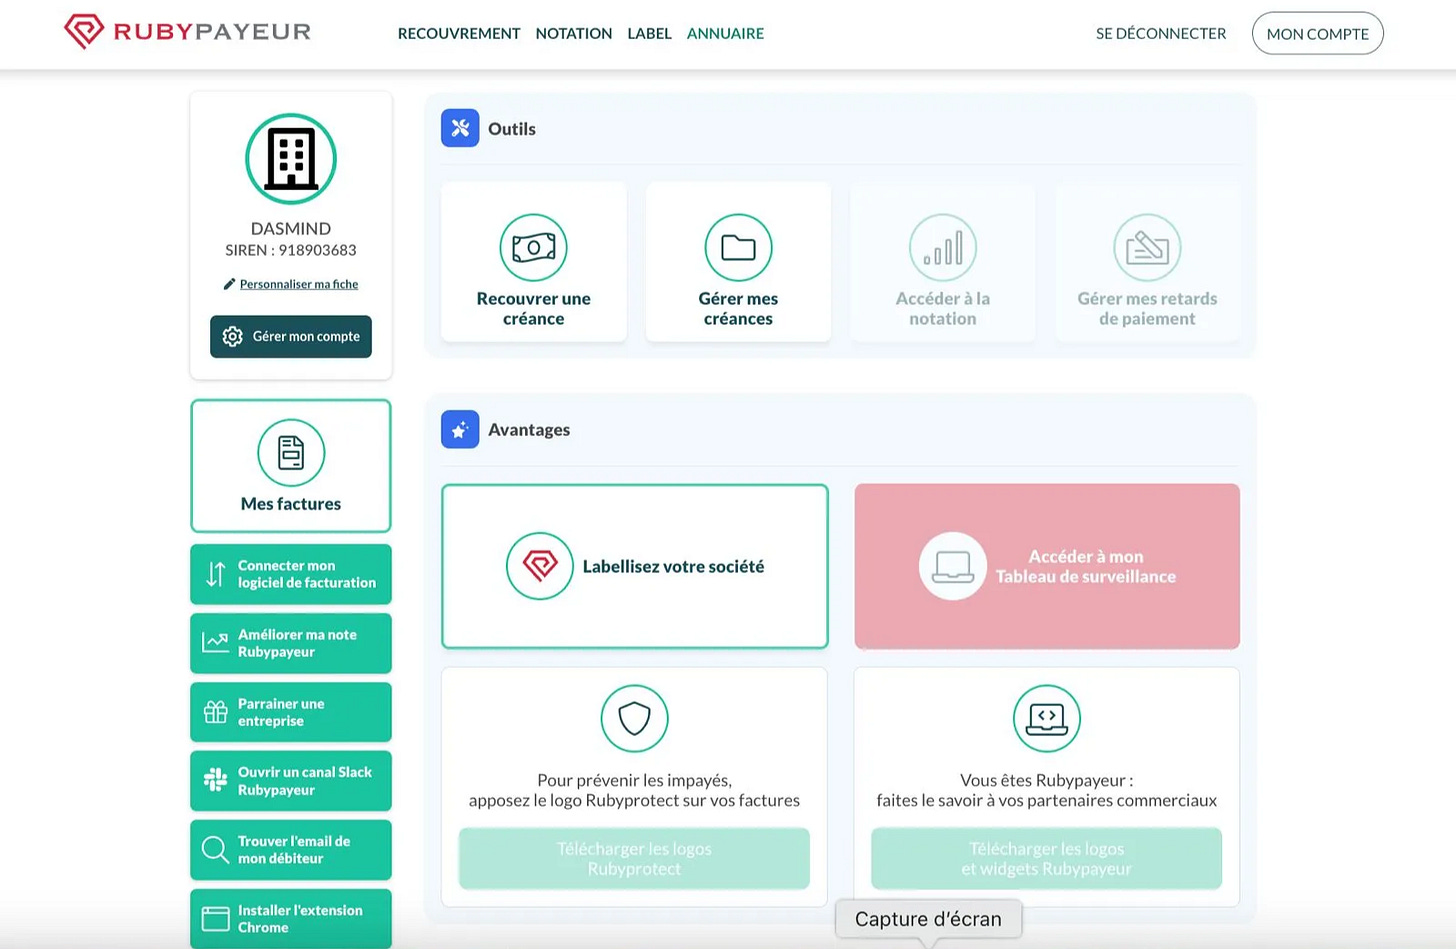Open the Accéder à la notation label

(x=943, y=308)
